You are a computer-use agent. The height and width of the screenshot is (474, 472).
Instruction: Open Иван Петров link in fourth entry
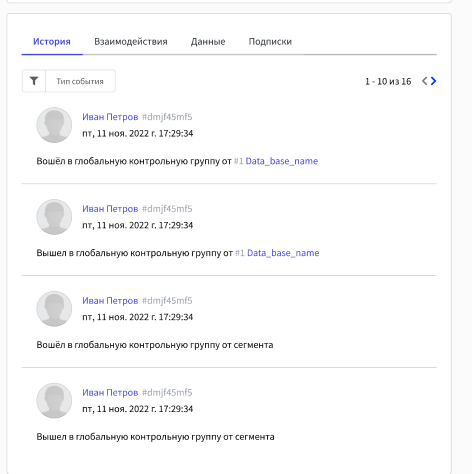click(110, 392)
